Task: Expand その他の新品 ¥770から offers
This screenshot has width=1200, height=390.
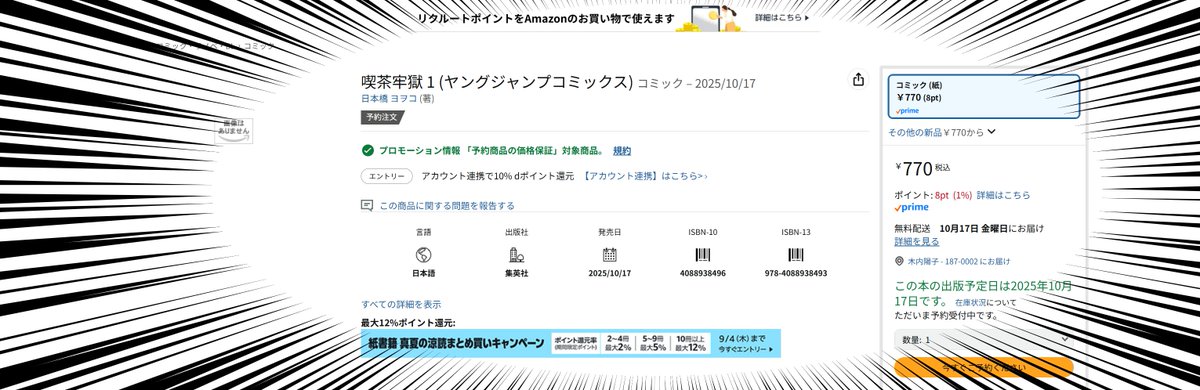Action: coord(941,132)
